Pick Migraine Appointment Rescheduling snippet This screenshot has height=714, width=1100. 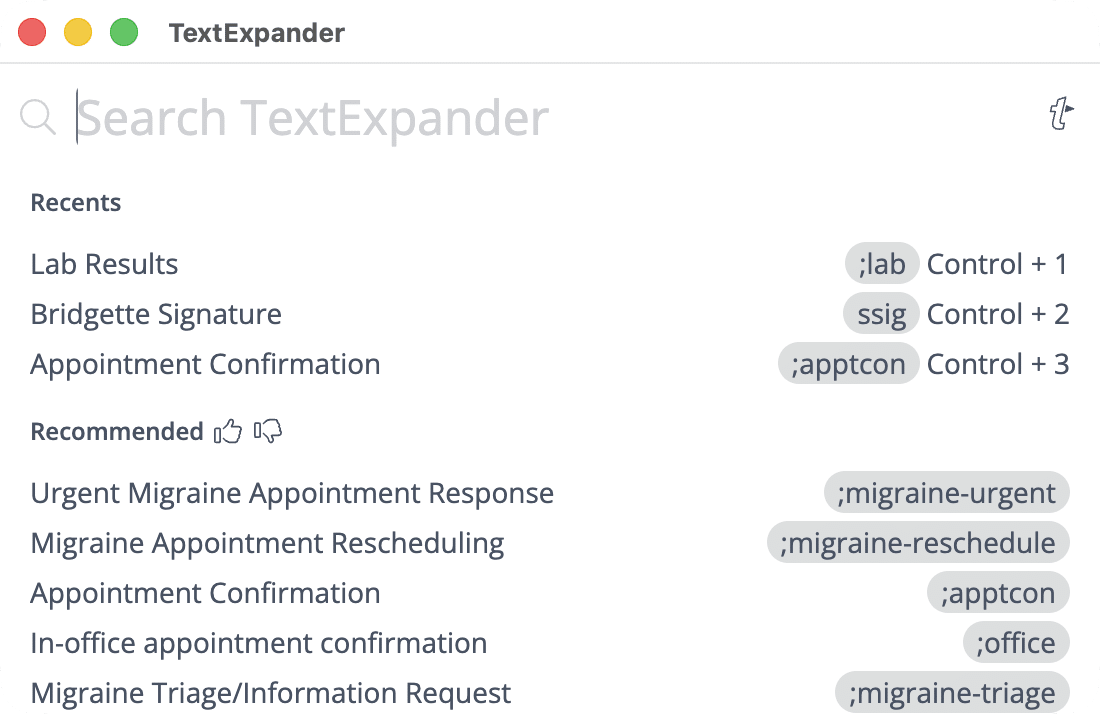[x=267, y=544]
